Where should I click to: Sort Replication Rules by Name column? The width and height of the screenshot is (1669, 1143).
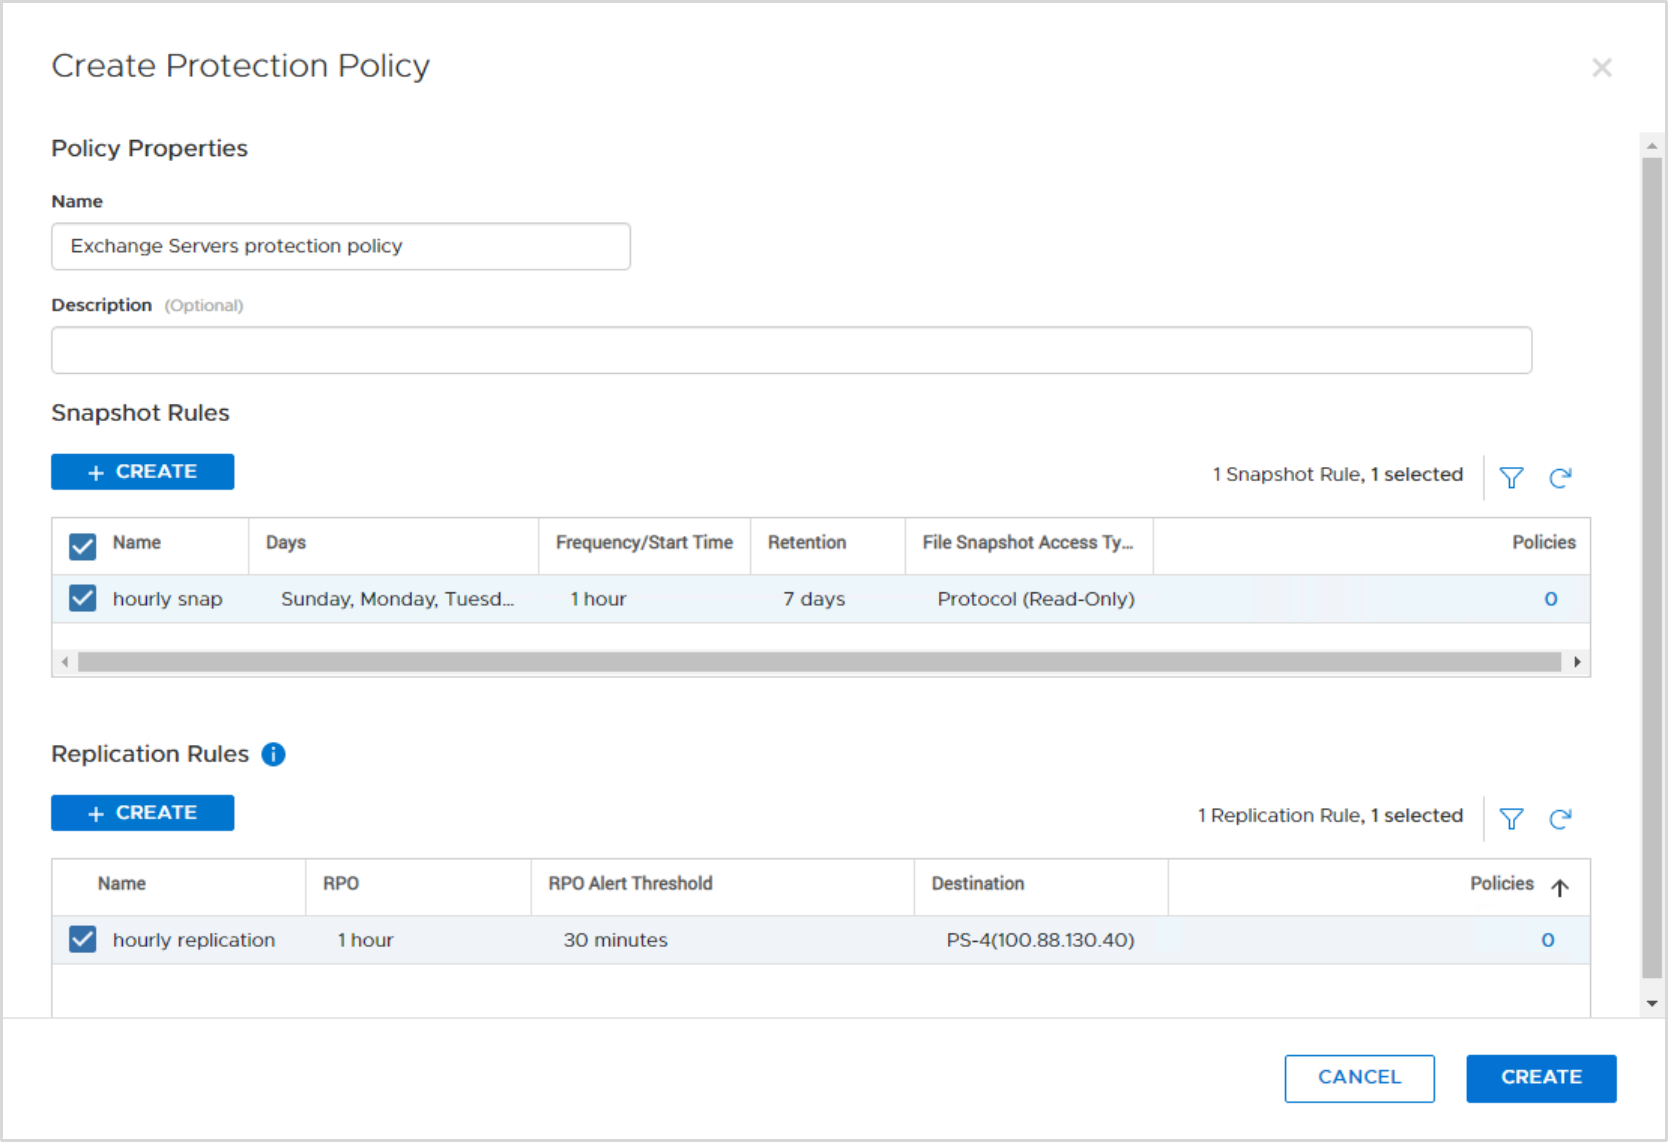click(x=121, y=883)
